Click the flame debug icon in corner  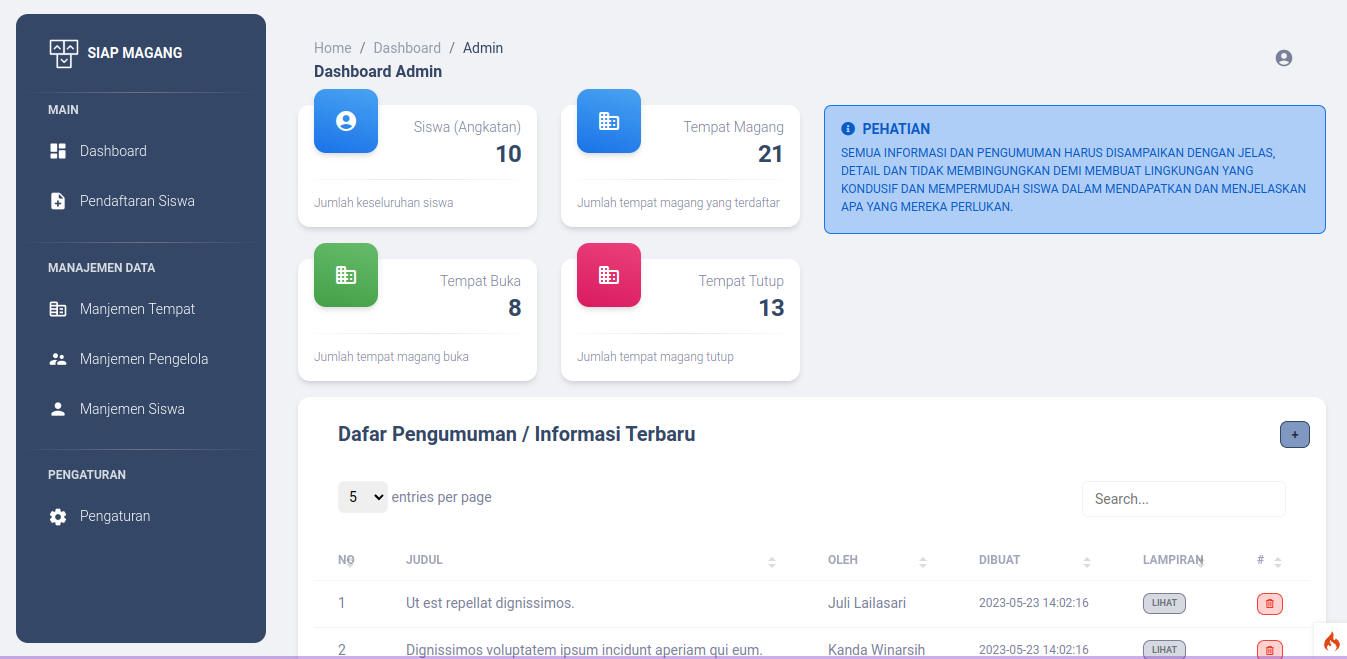1331,641
